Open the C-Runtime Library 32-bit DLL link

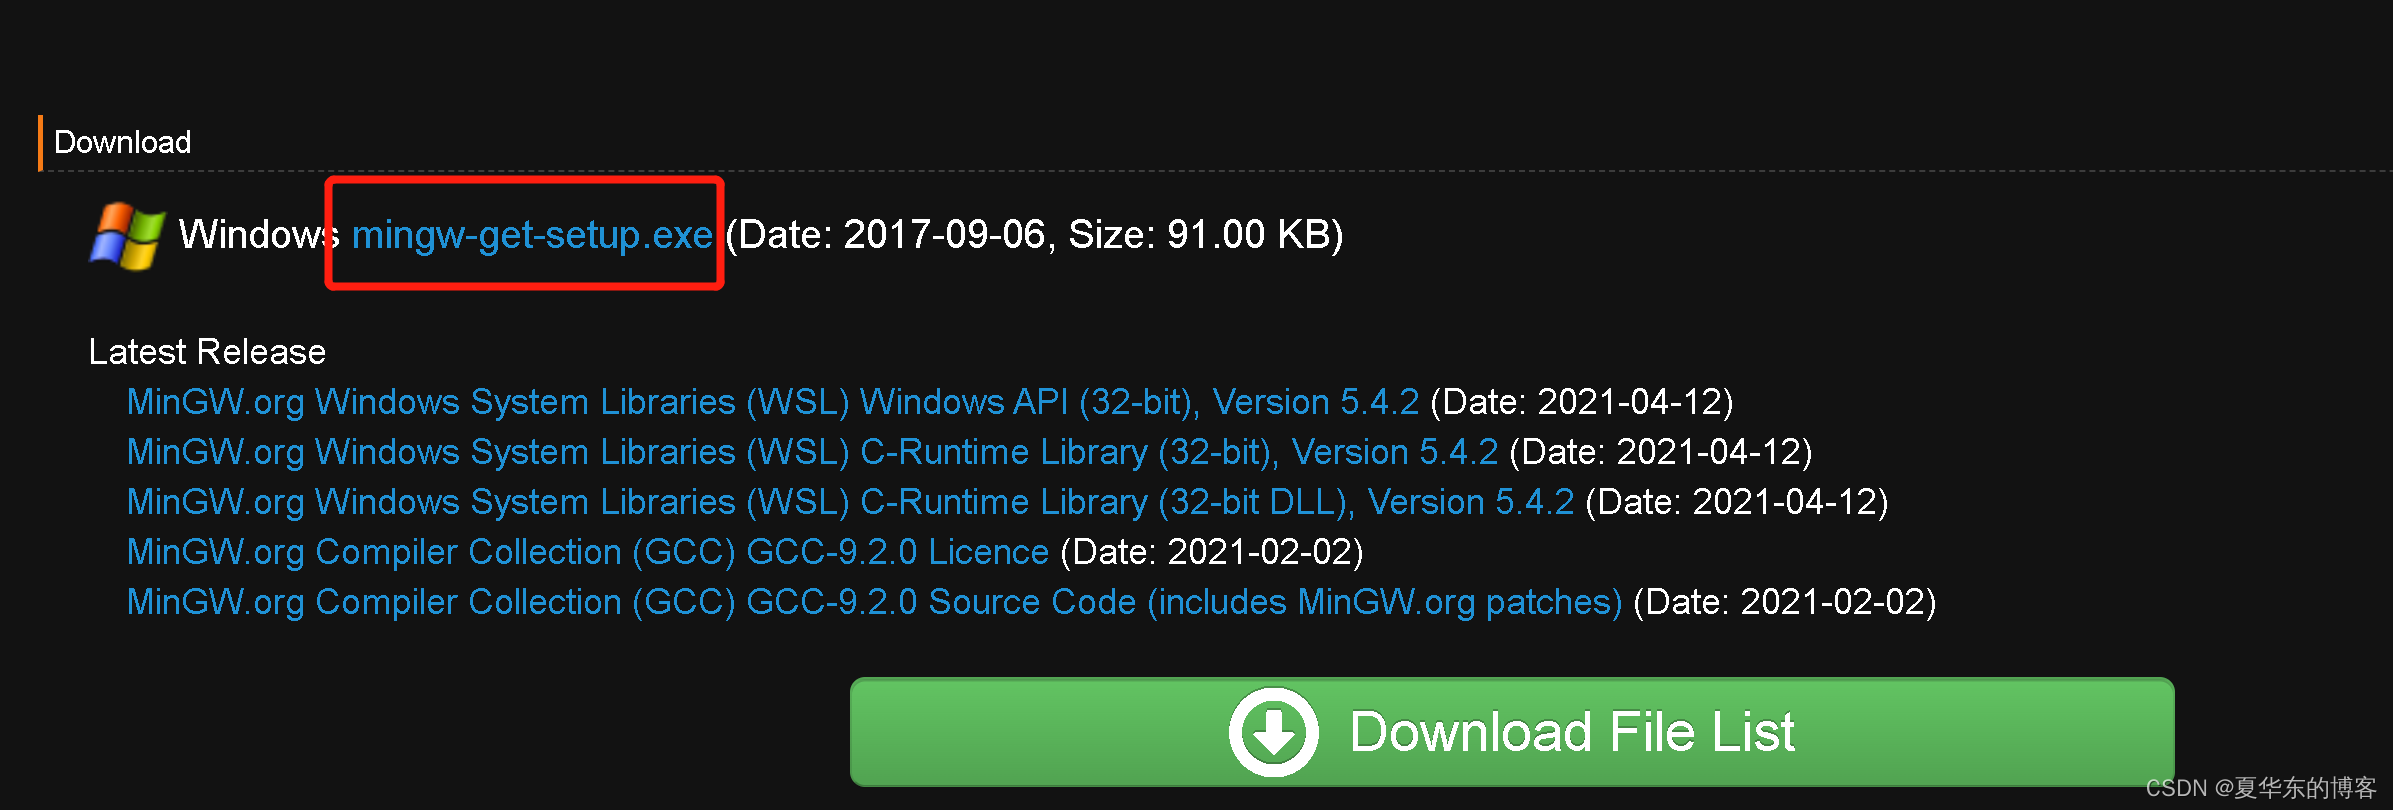click(850, 501)
